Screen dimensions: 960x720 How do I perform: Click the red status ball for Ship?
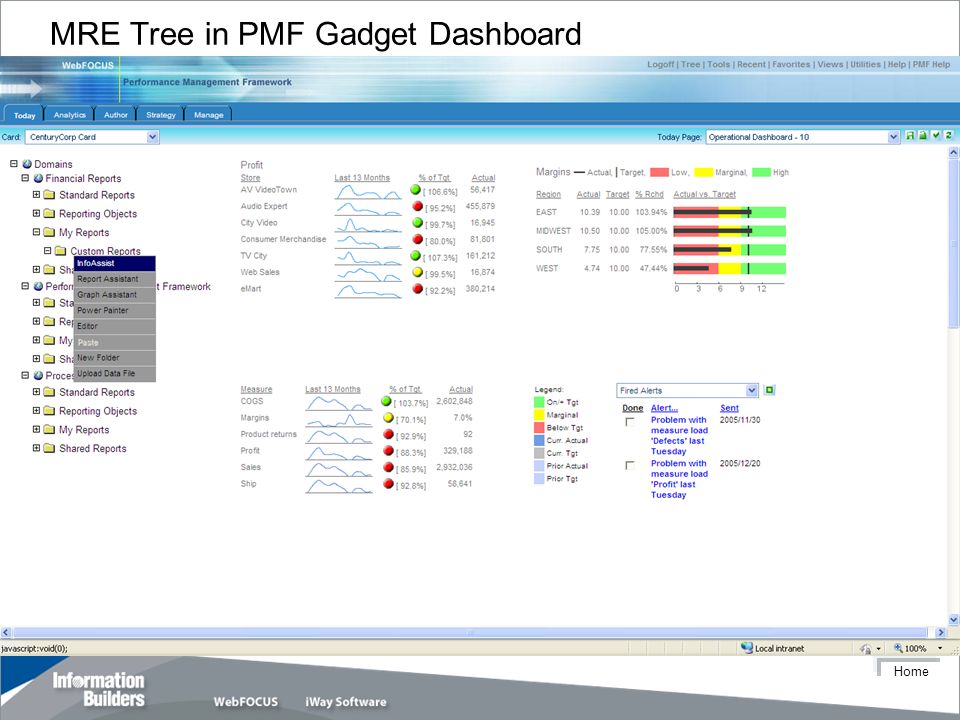(x=388, y=484)
